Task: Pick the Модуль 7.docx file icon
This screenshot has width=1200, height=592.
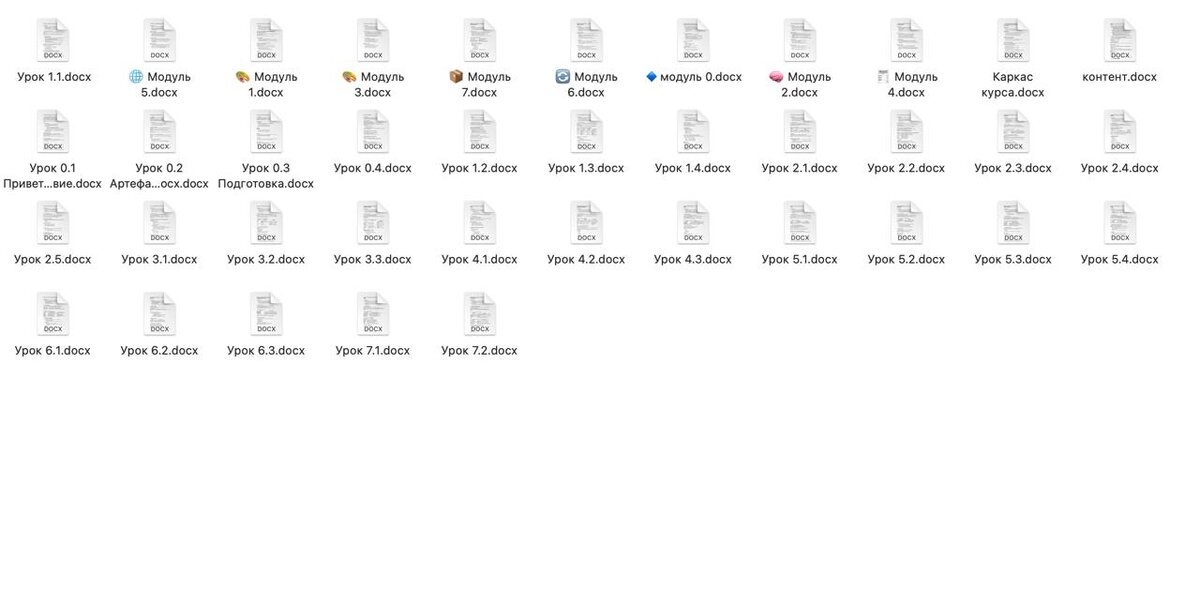Action: point(480,40)
